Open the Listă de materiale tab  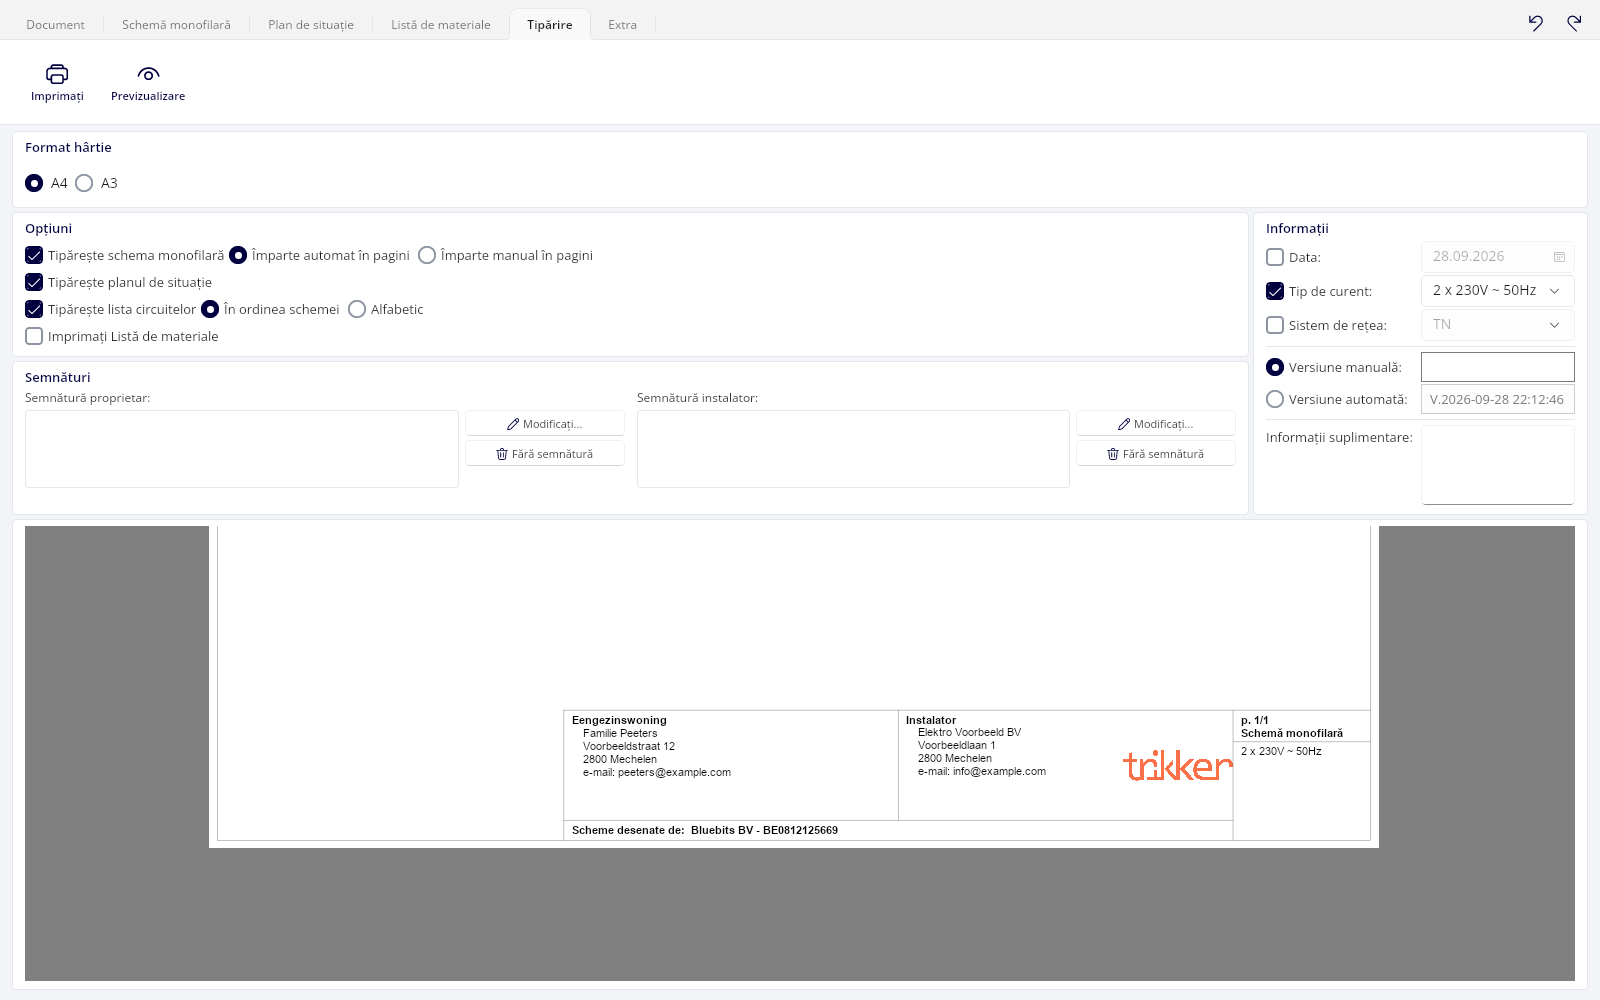[441, 25]
